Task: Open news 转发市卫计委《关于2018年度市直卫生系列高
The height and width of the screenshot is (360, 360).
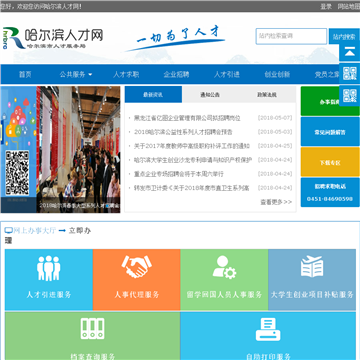Action: 192,188
